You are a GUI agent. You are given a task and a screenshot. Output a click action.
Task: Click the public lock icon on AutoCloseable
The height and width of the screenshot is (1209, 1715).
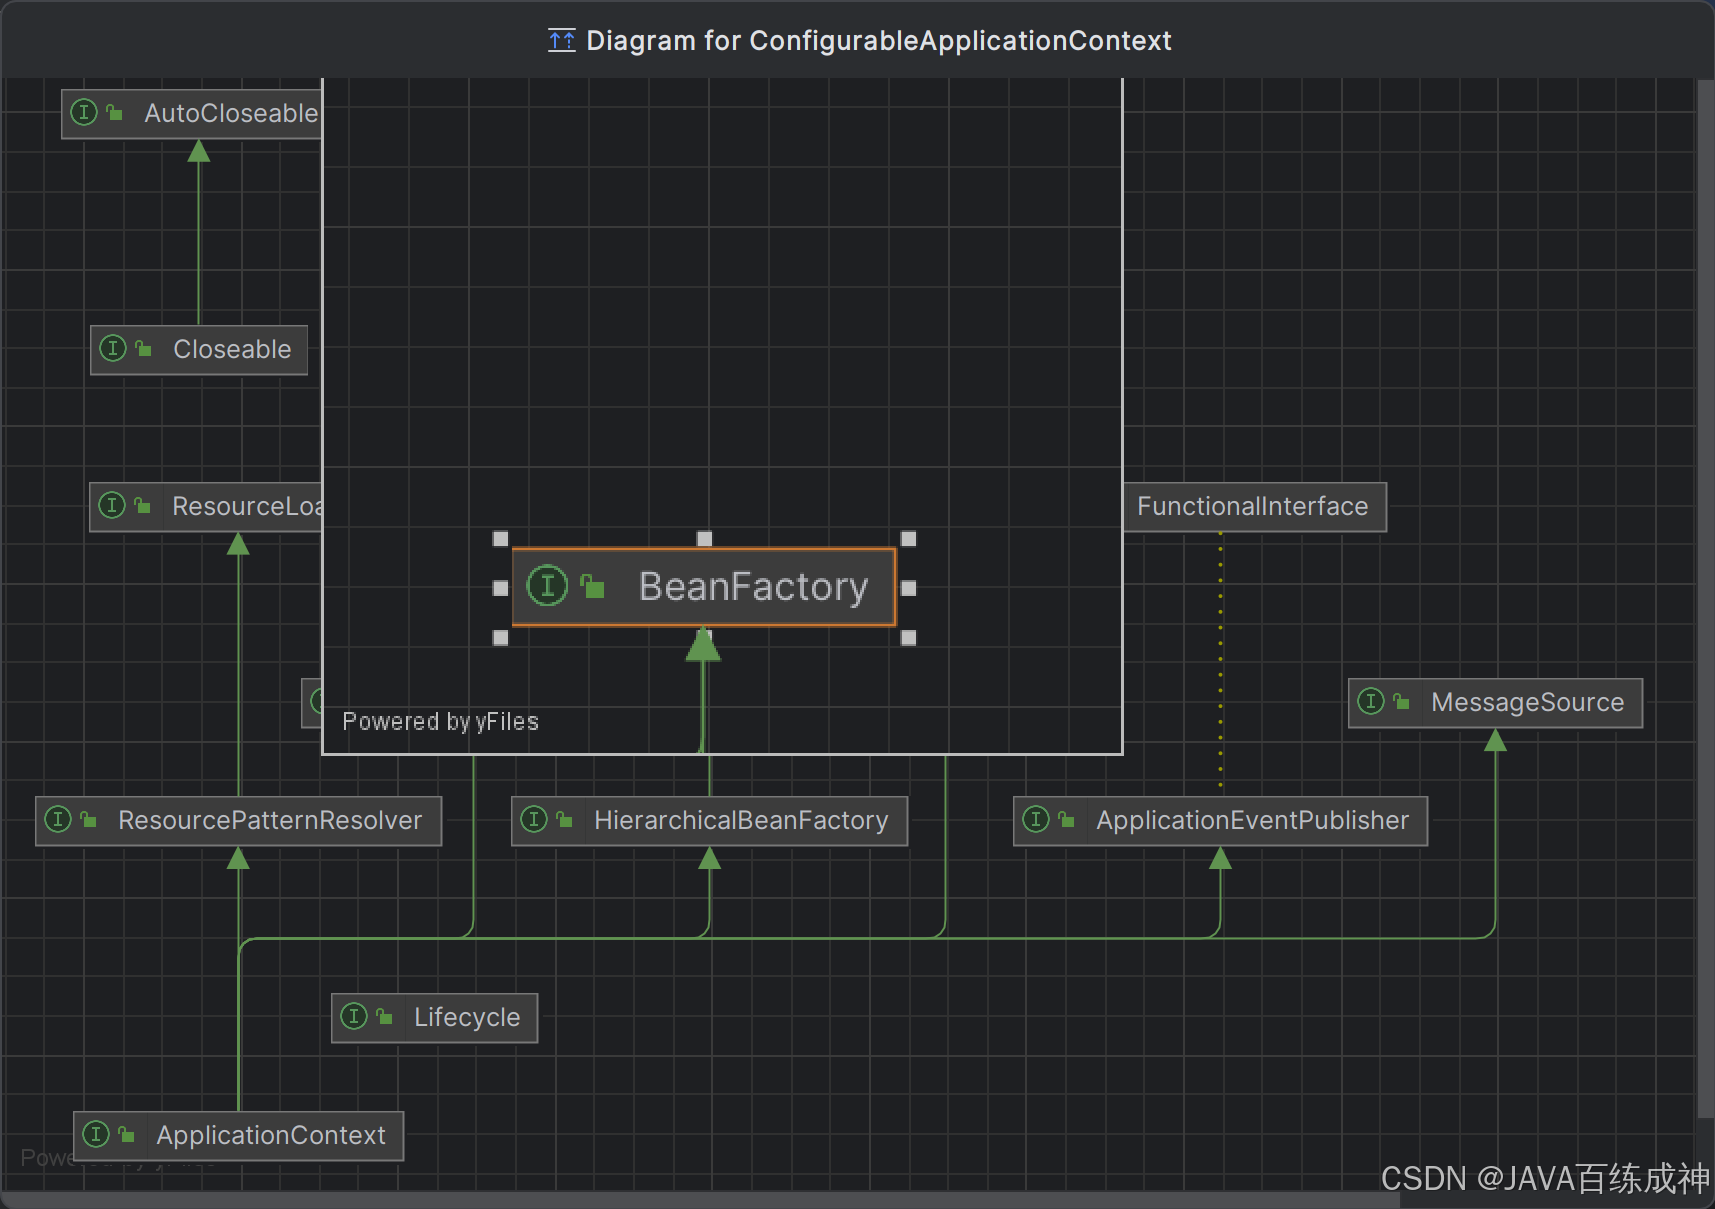(115, 113)
